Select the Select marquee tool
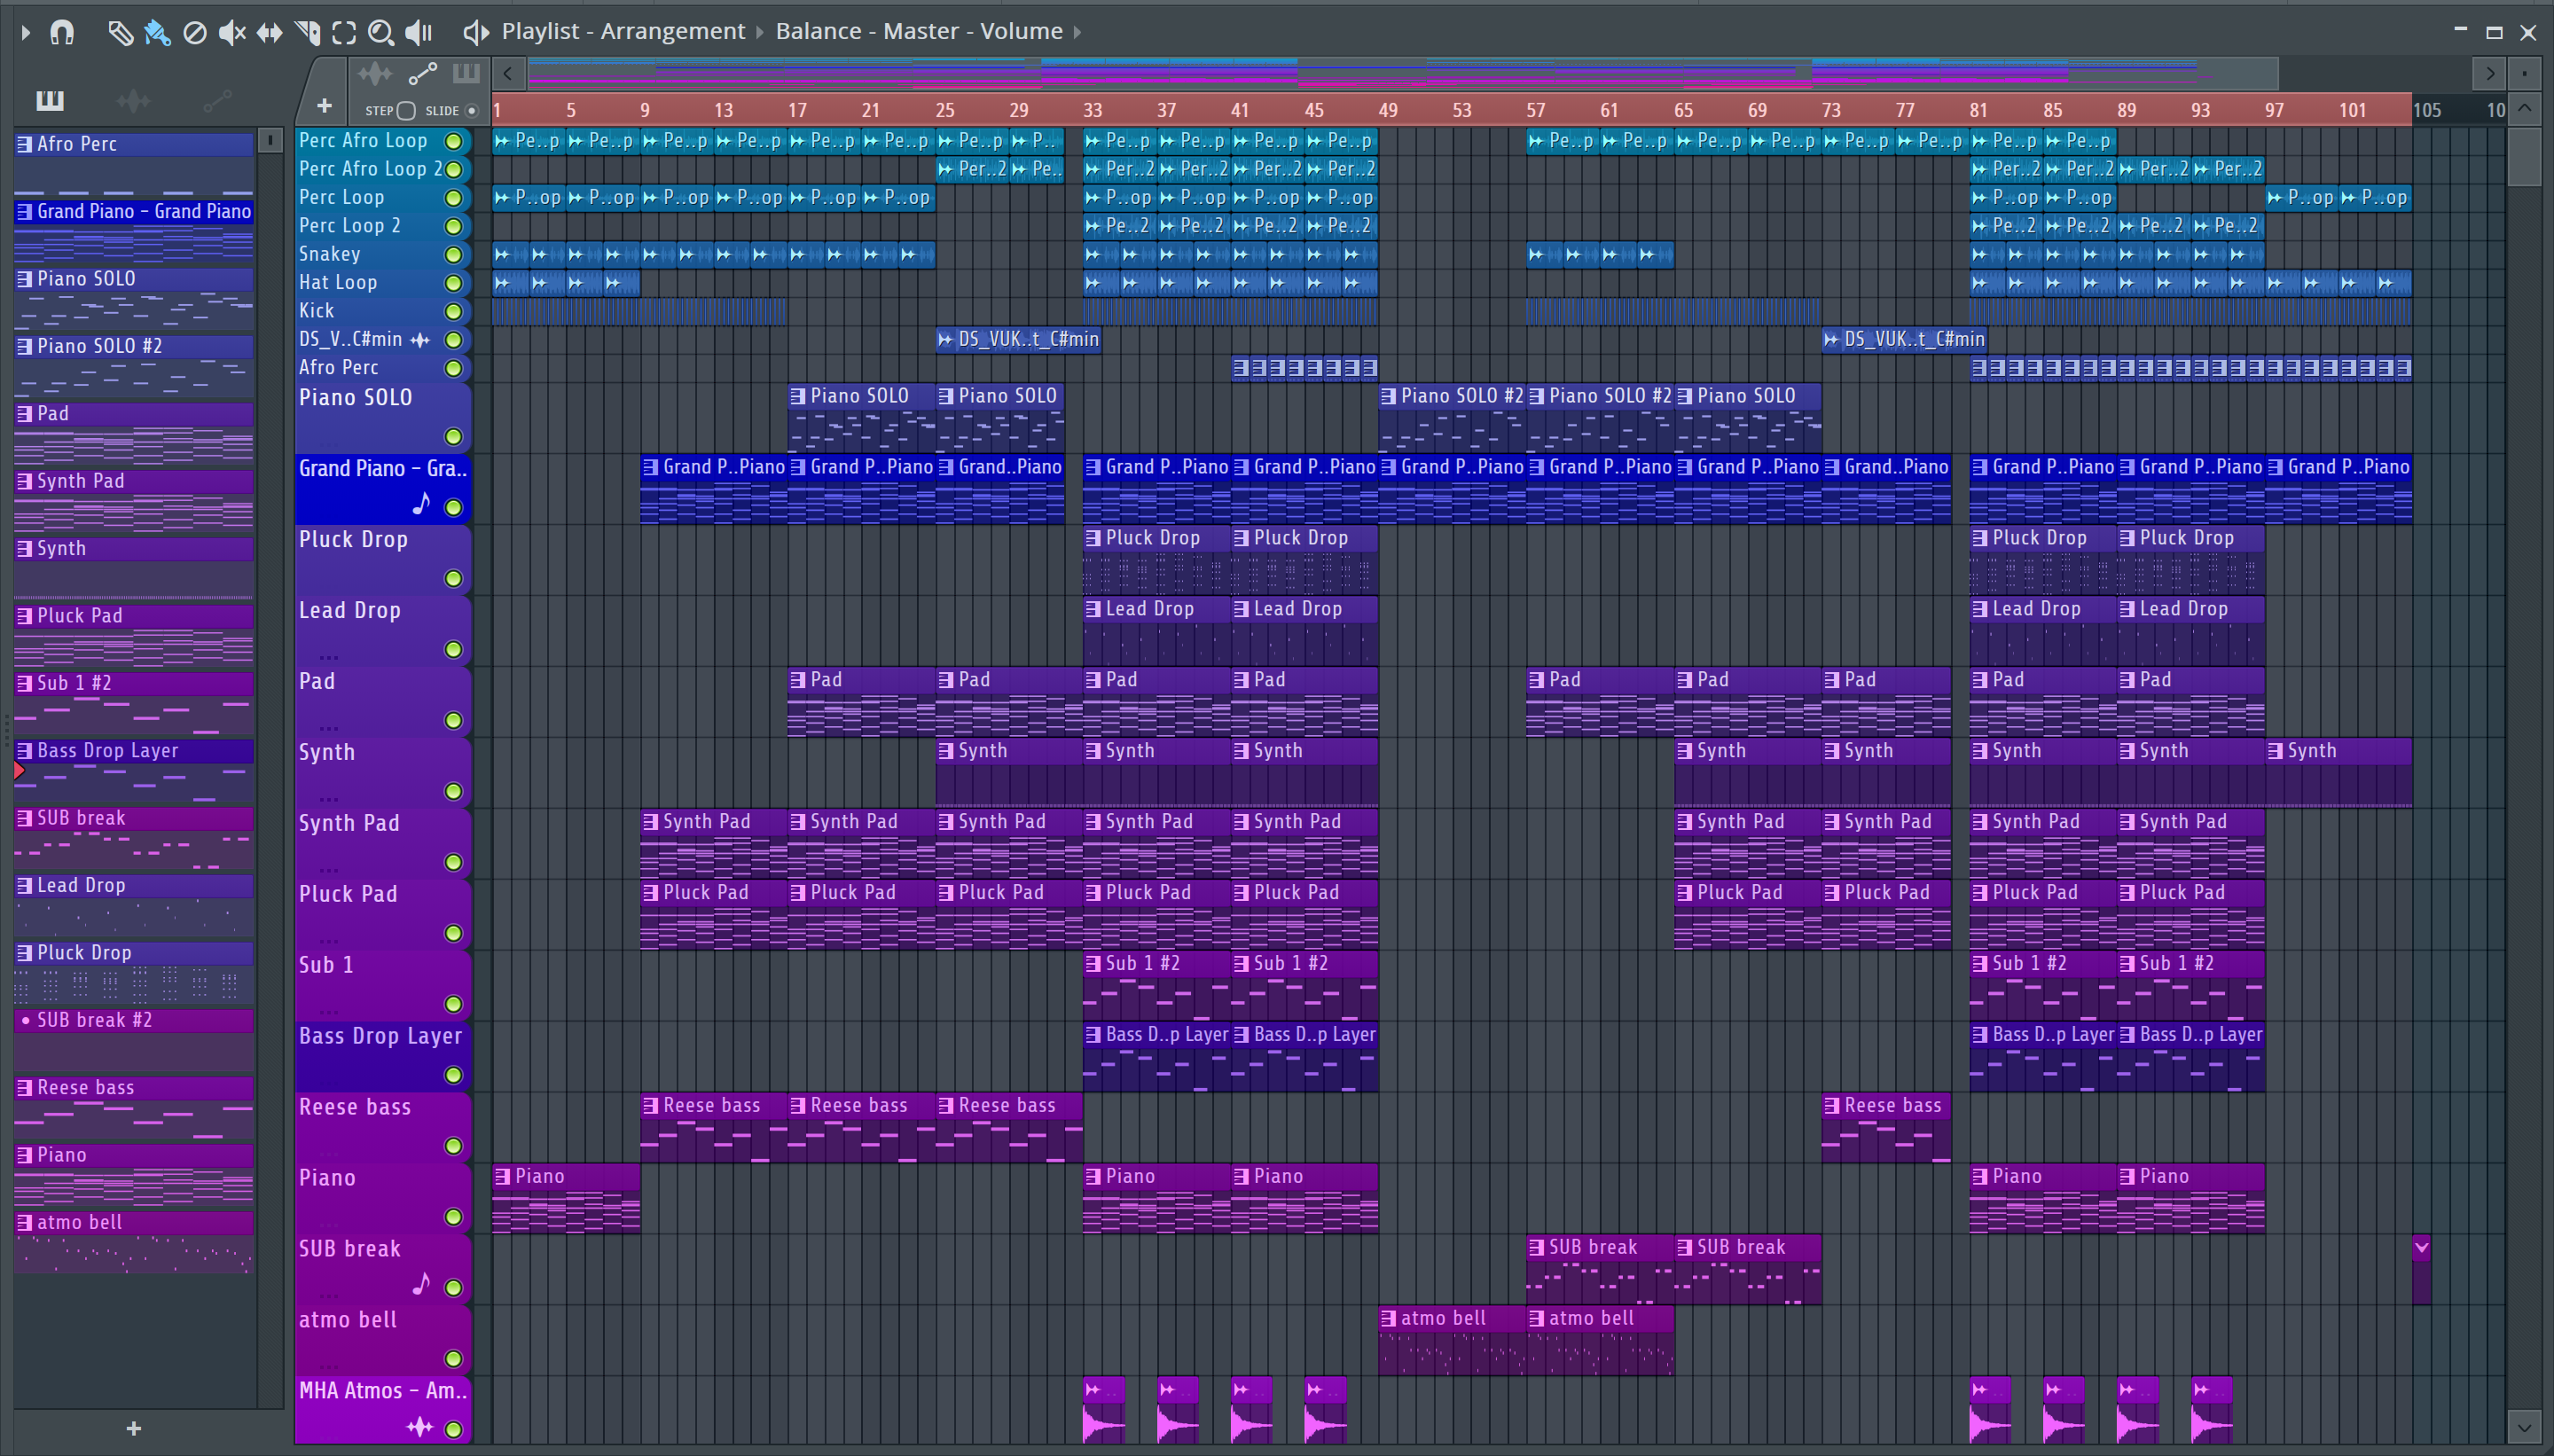 (344, 32)
